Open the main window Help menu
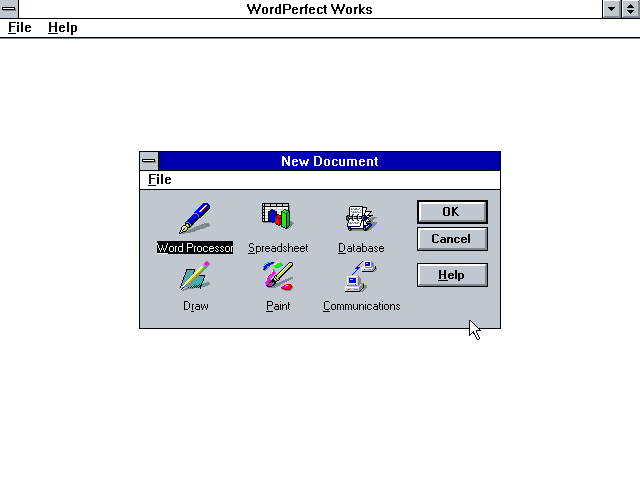This screenshot has width=640, height=480. pos(62,28)
